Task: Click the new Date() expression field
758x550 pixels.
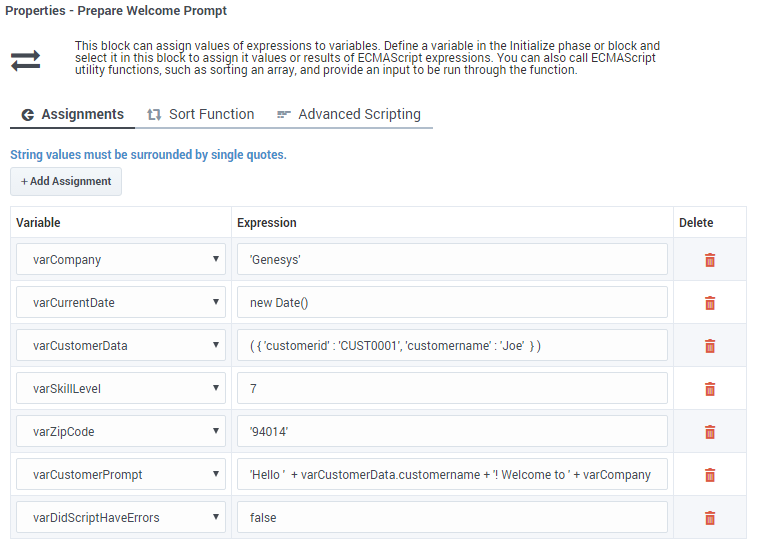Action: (x=452, y=303)
